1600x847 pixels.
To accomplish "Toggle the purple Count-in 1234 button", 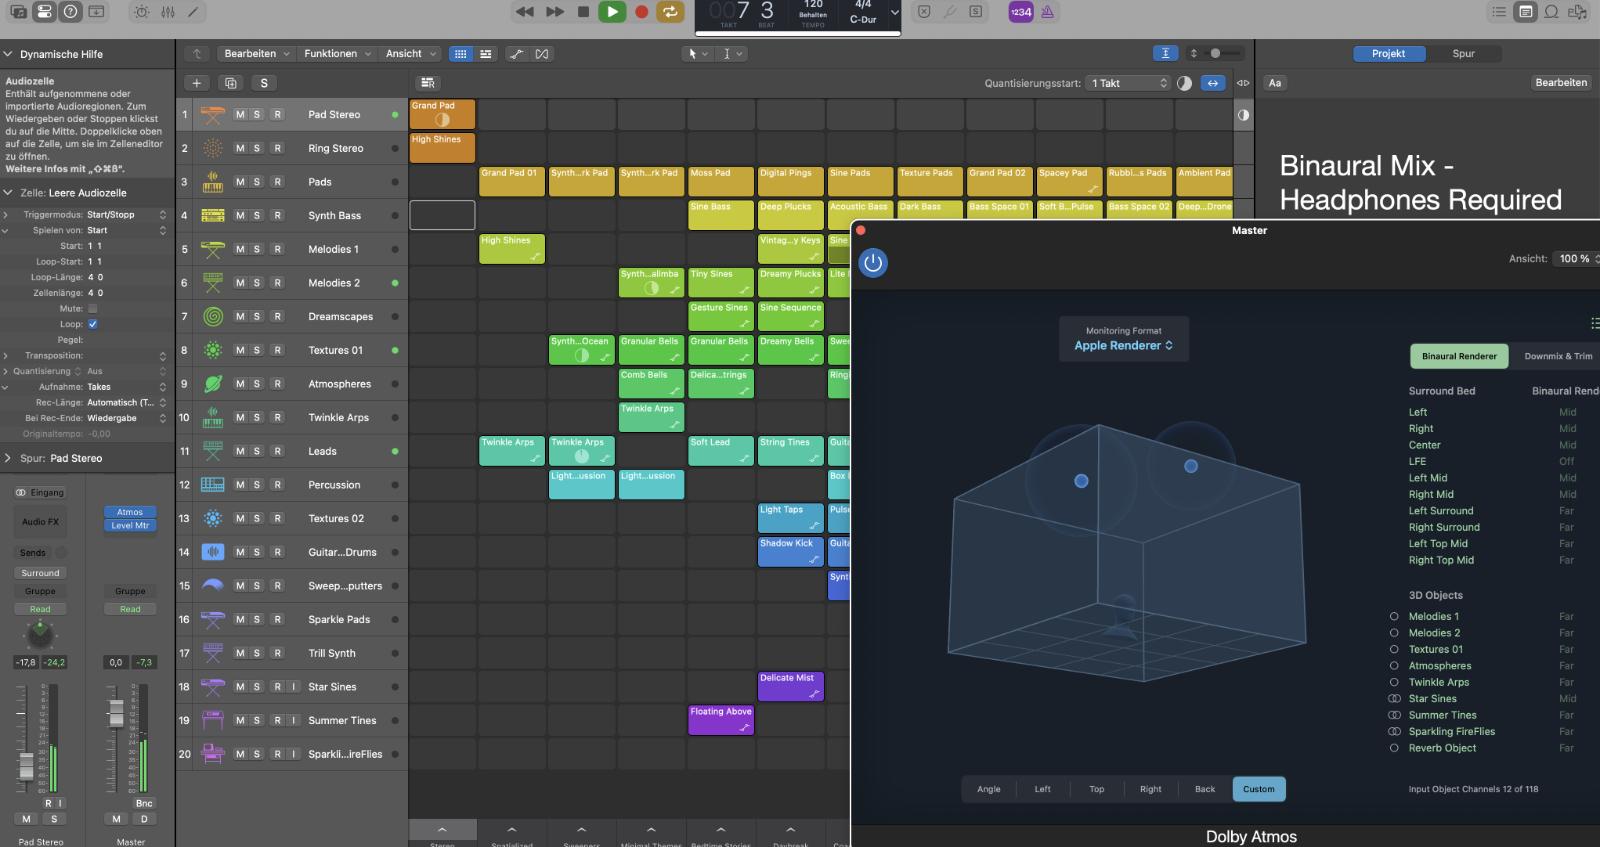I will 1020,12.
